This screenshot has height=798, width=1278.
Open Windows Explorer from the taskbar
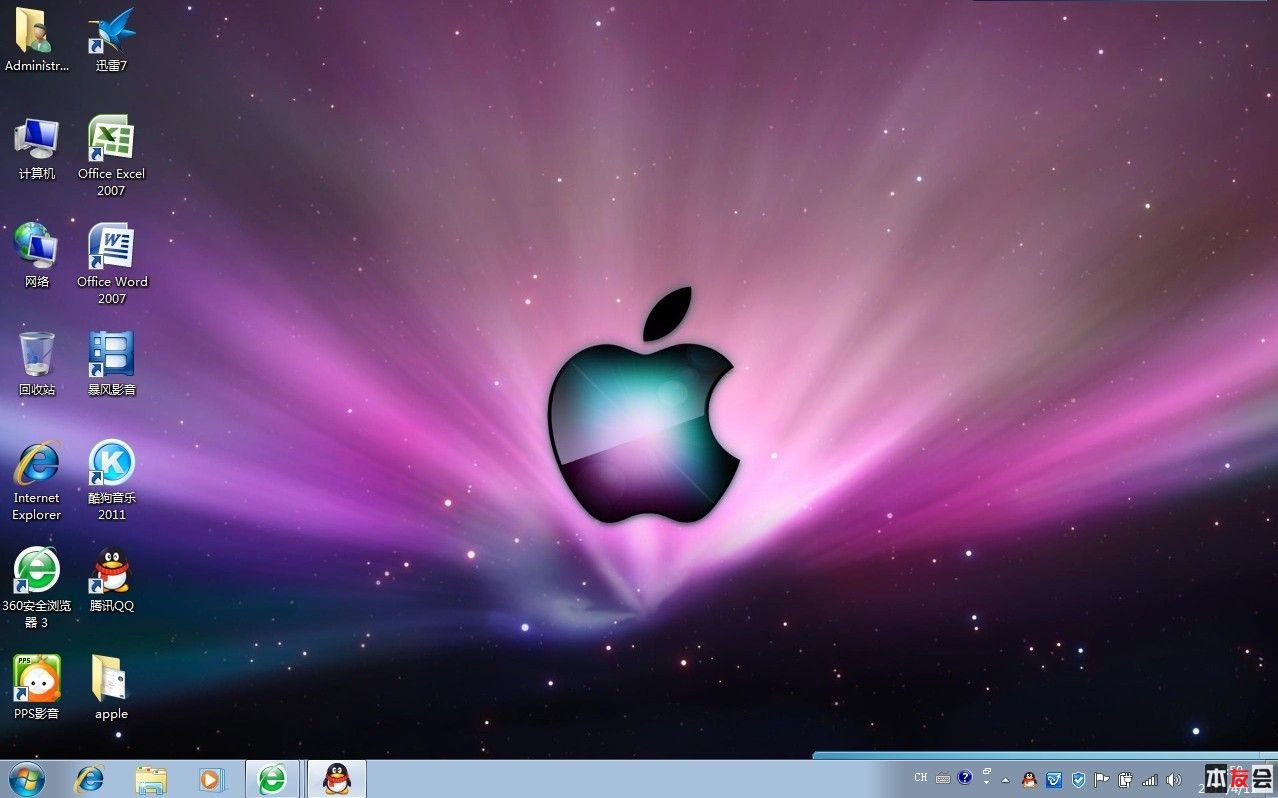tap(151, 779)
